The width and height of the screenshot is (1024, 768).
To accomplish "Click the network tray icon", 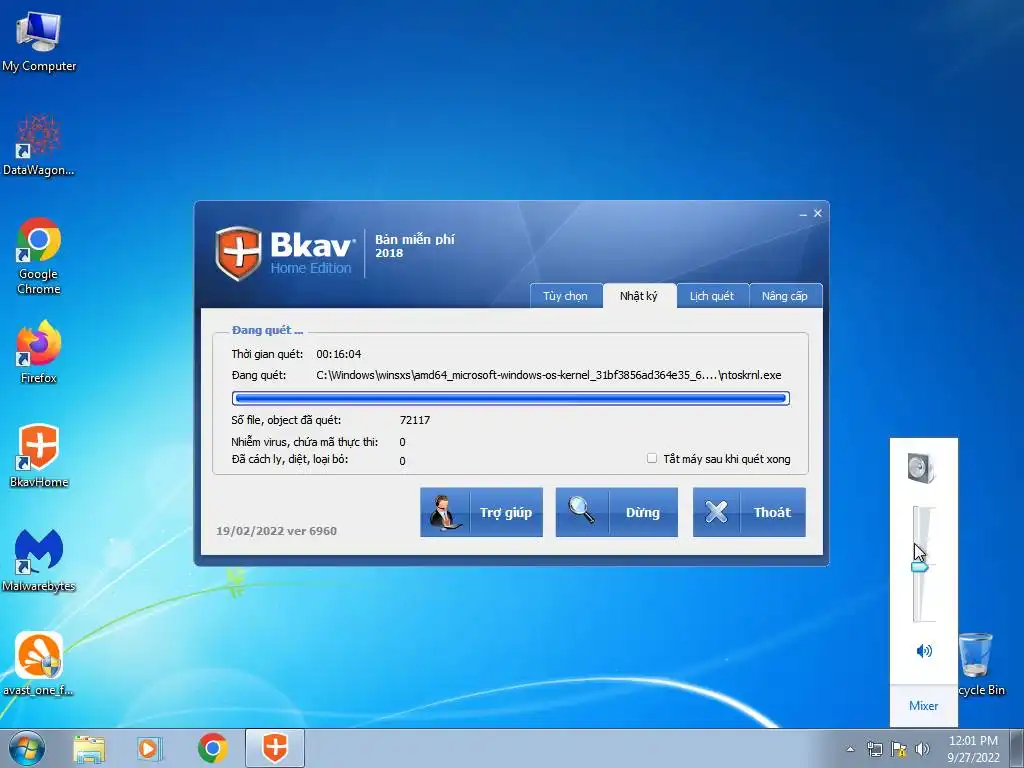I will point(874,749).
